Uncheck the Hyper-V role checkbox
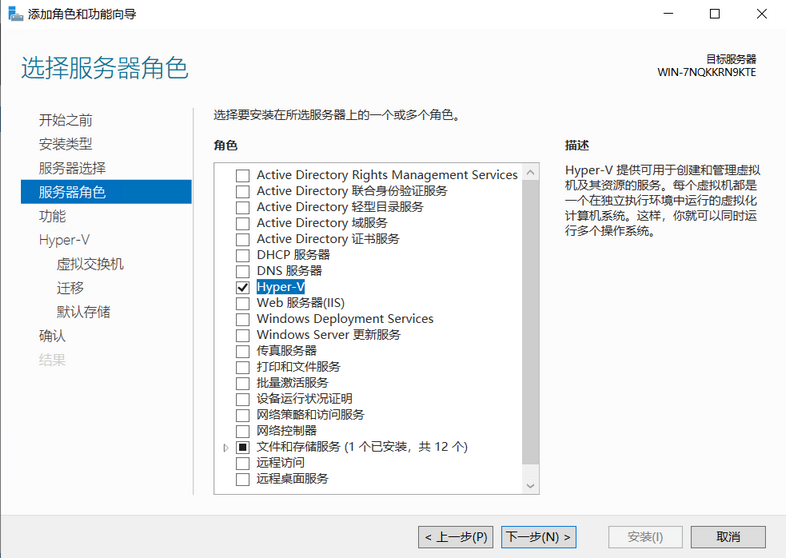 [243, 287]
